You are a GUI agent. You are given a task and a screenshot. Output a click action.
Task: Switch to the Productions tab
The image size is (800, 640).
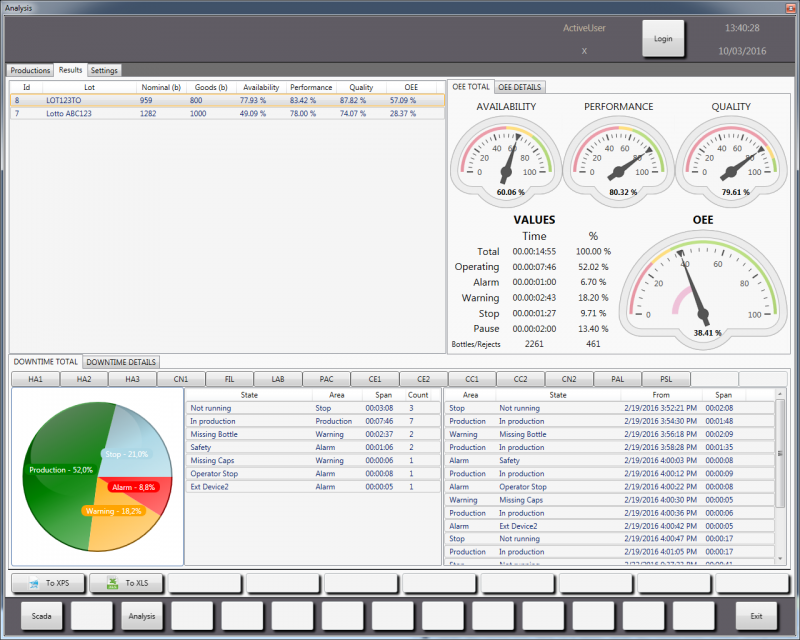[30, 71]
